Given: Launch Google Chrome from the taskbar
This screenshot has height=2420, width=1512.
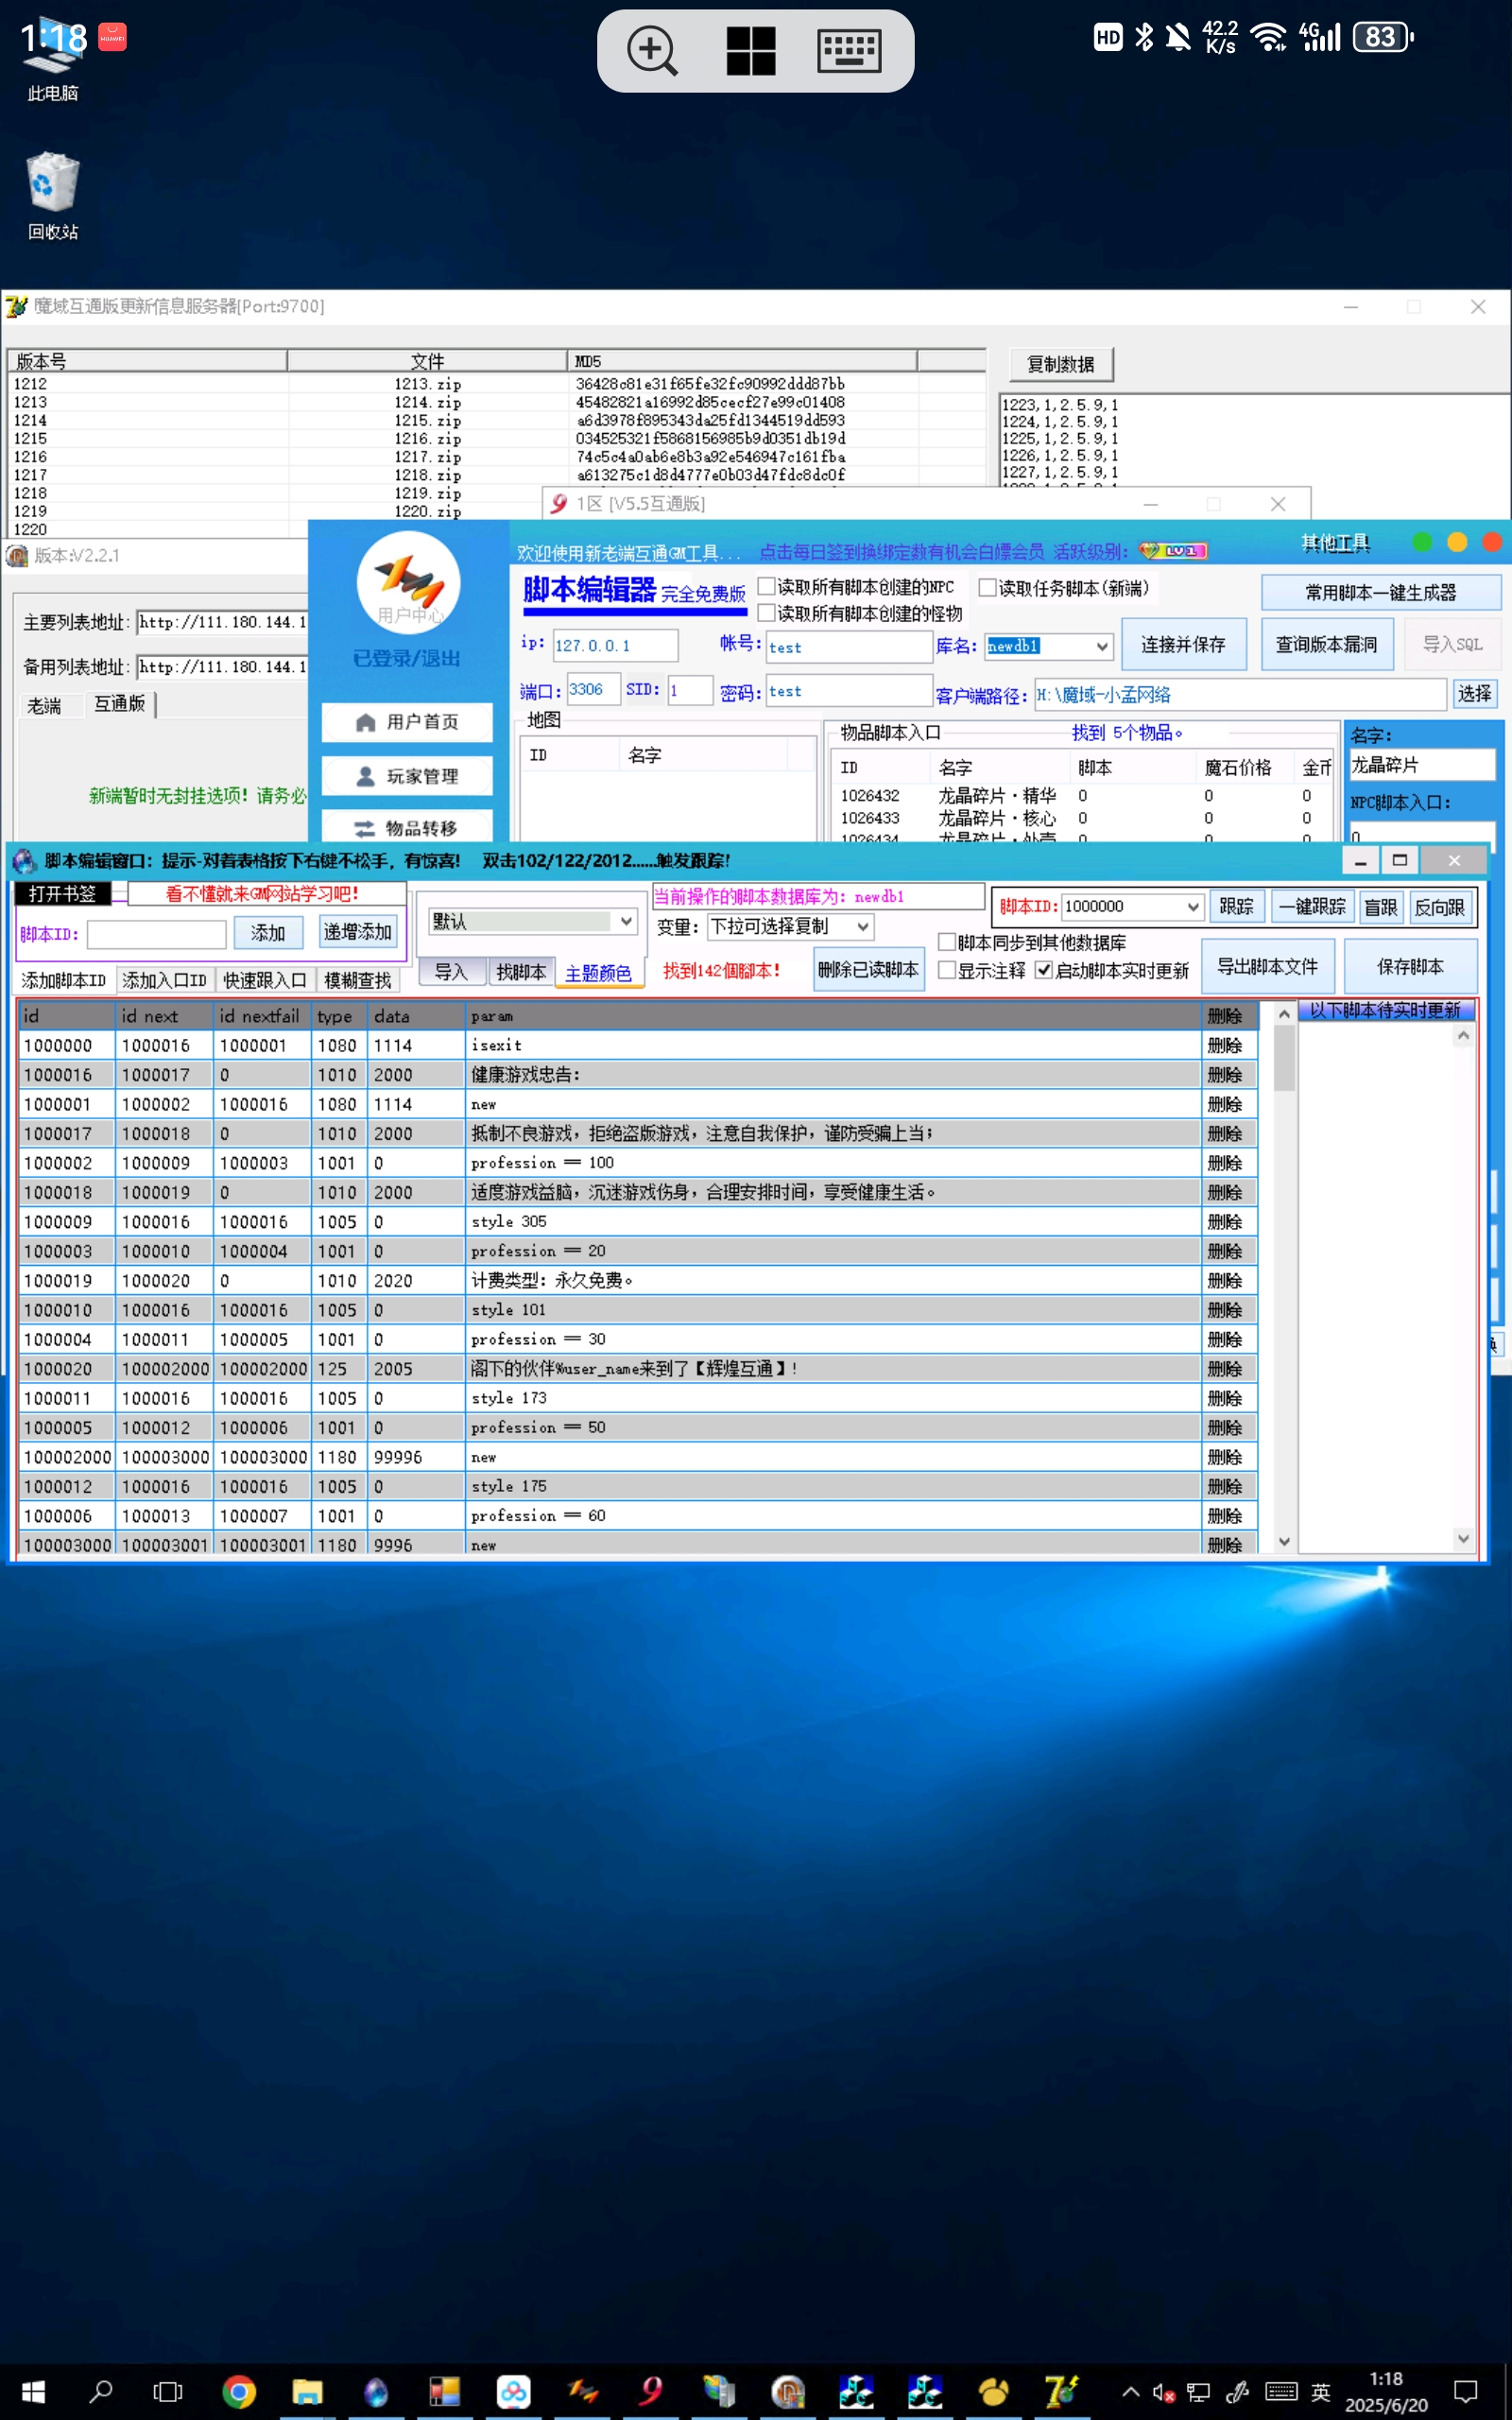Looking at the screenshot, I should coord(238,2391).
